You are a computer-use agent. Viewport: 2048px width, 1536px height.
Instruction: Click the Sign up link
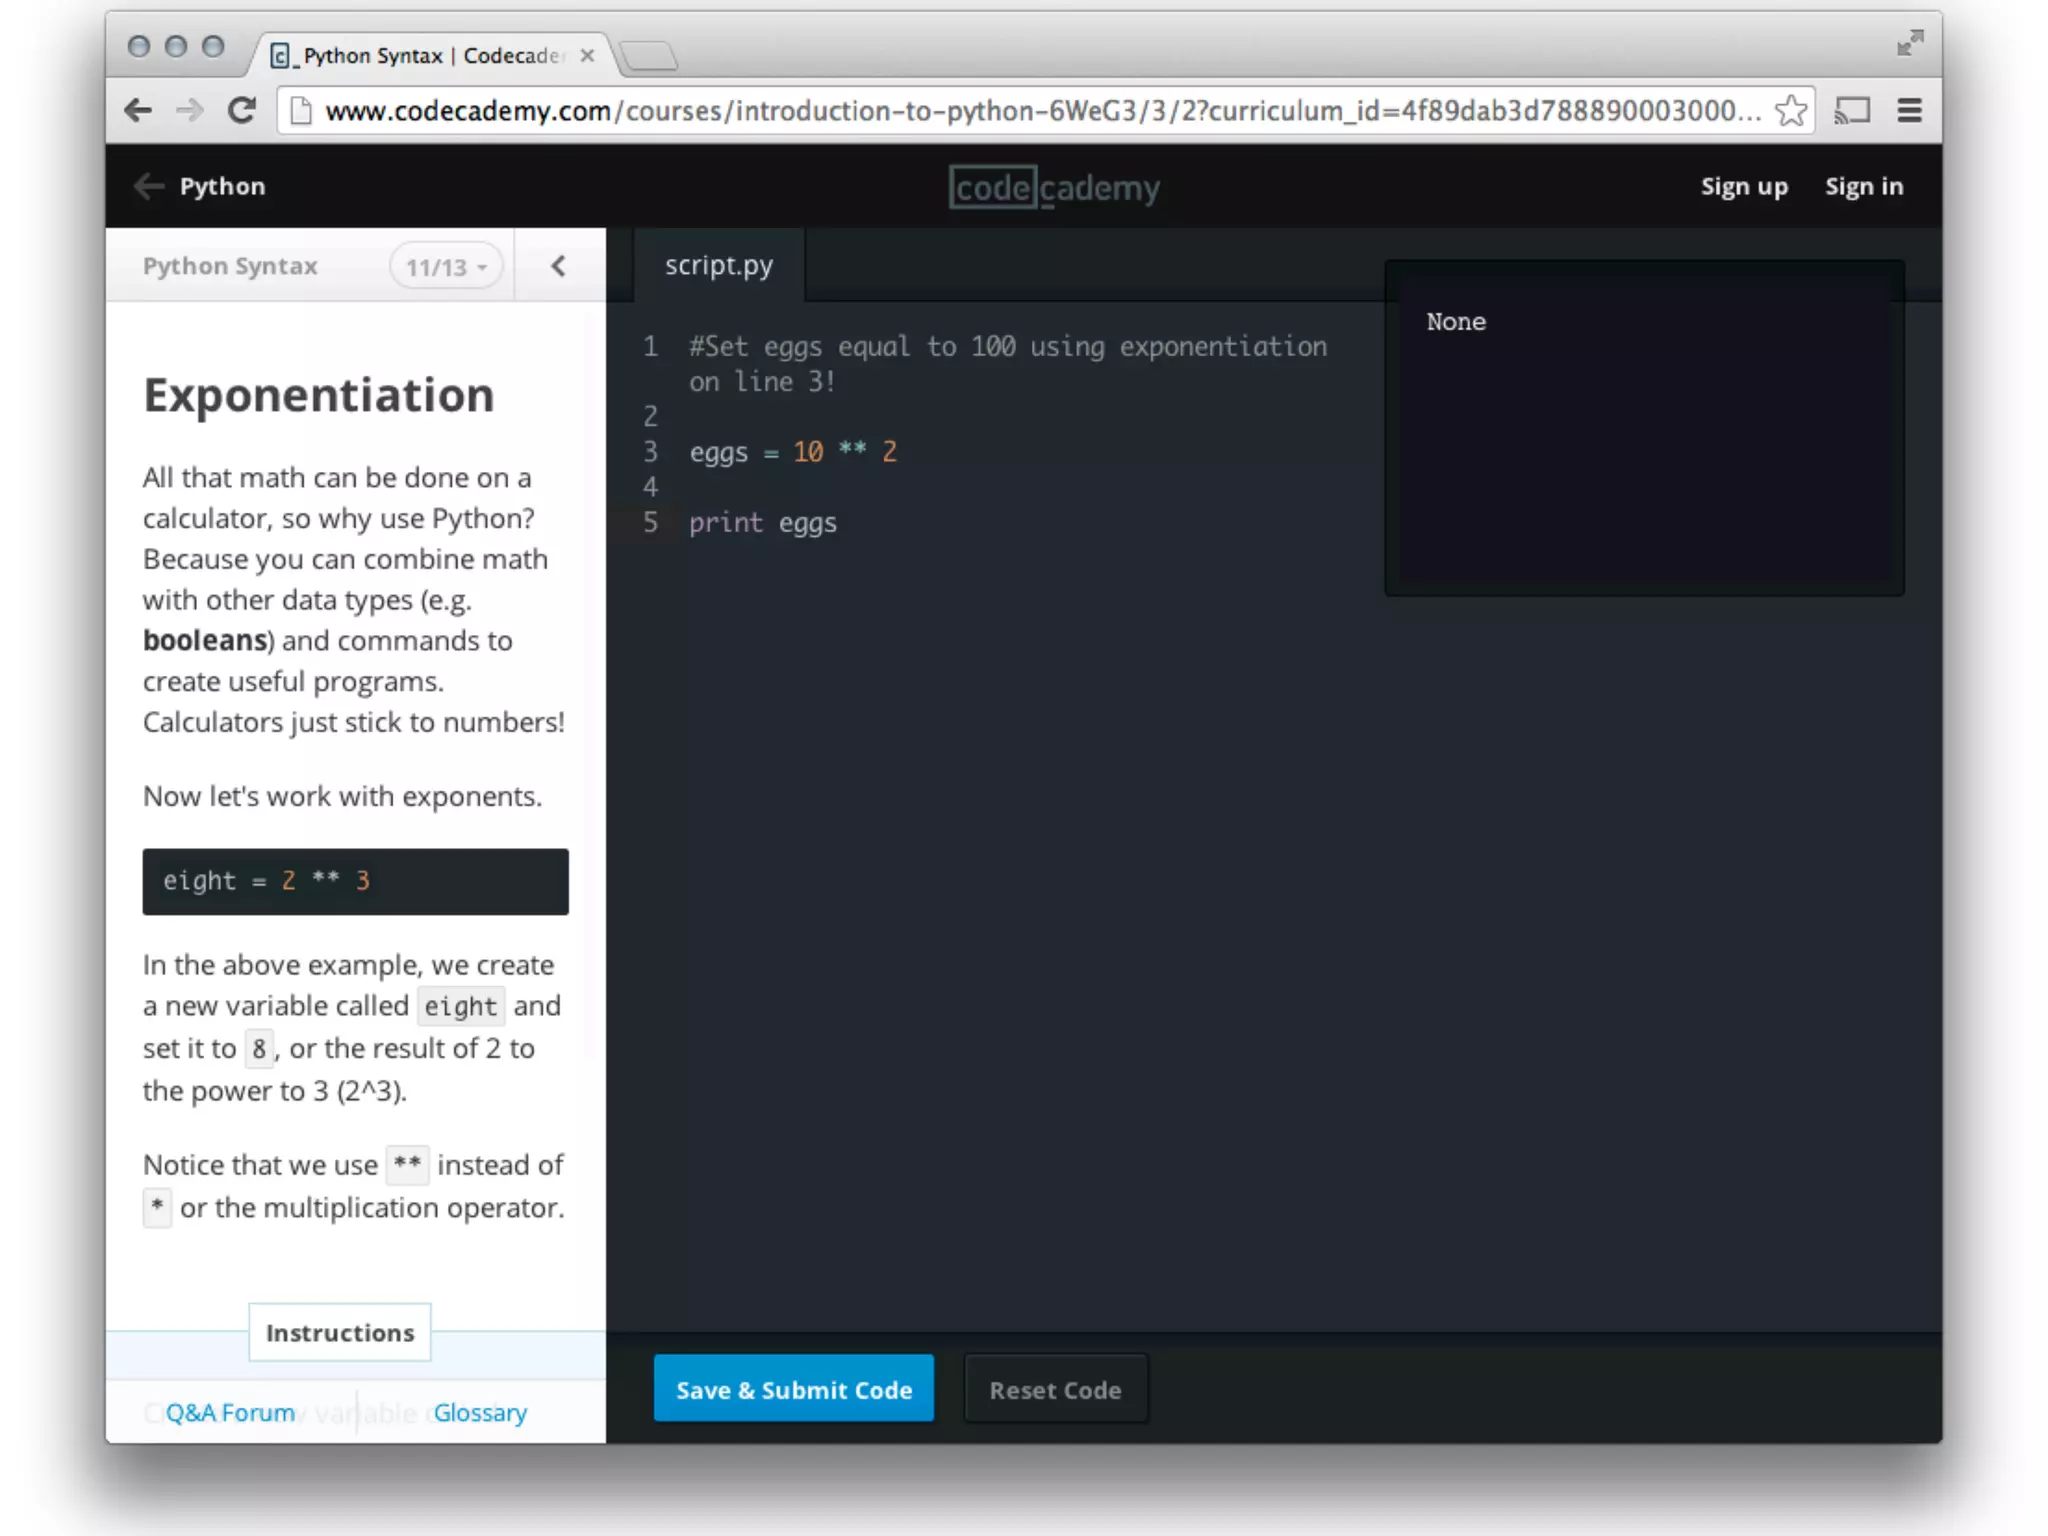click(x=1743, y=187)
